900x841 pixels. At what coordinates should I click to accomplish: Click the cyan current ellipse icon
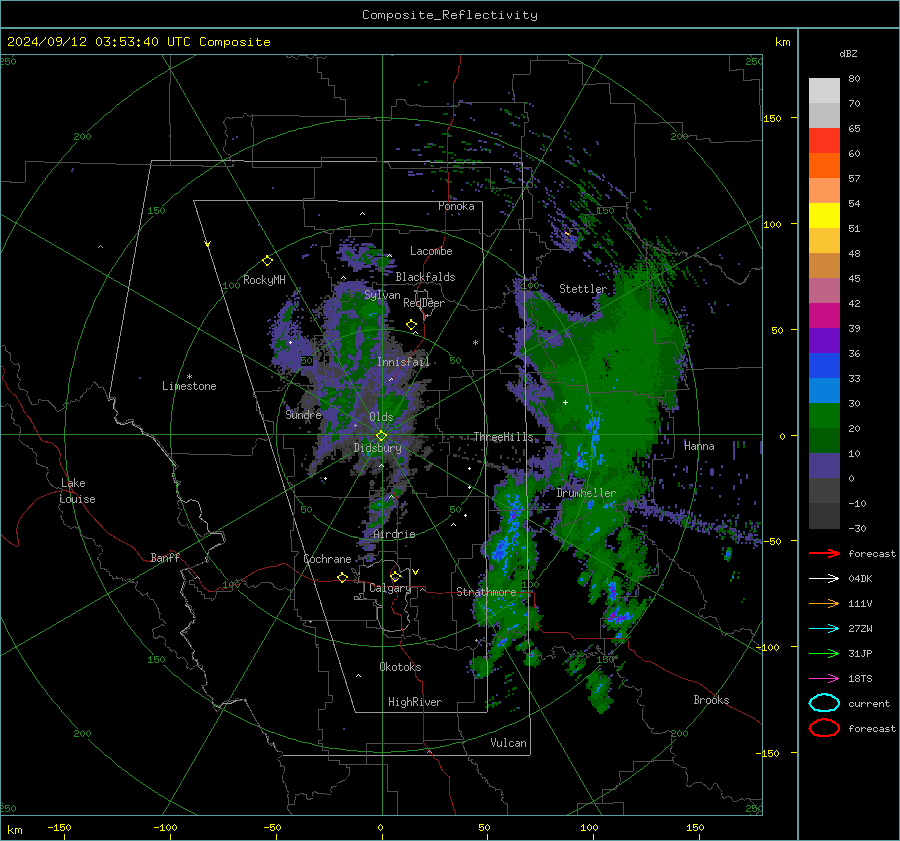[x=824, y=703]
